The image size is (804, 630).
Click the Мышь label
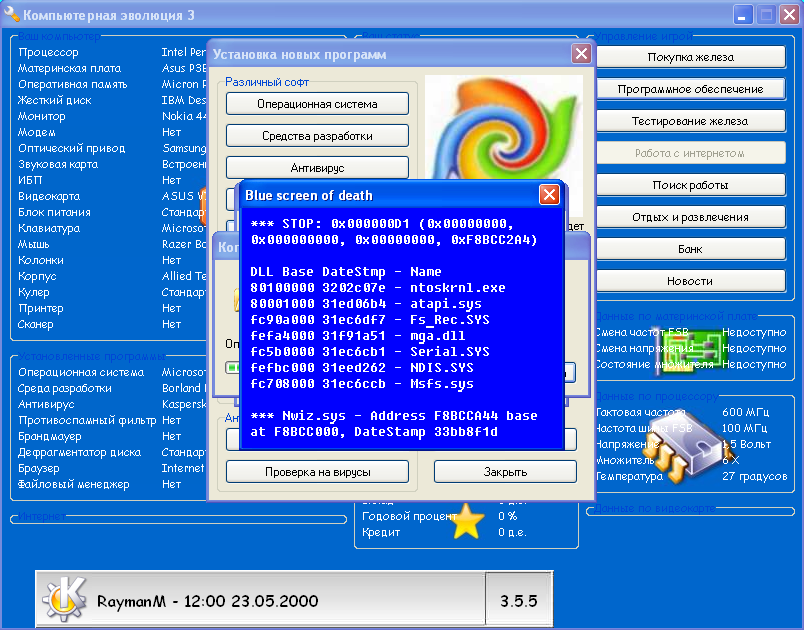(33, 244)
